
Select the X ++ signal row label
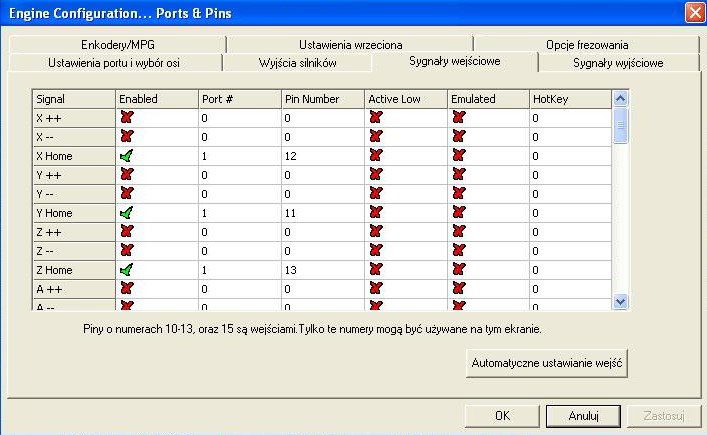pyautogui.click(x=74, y=118)
